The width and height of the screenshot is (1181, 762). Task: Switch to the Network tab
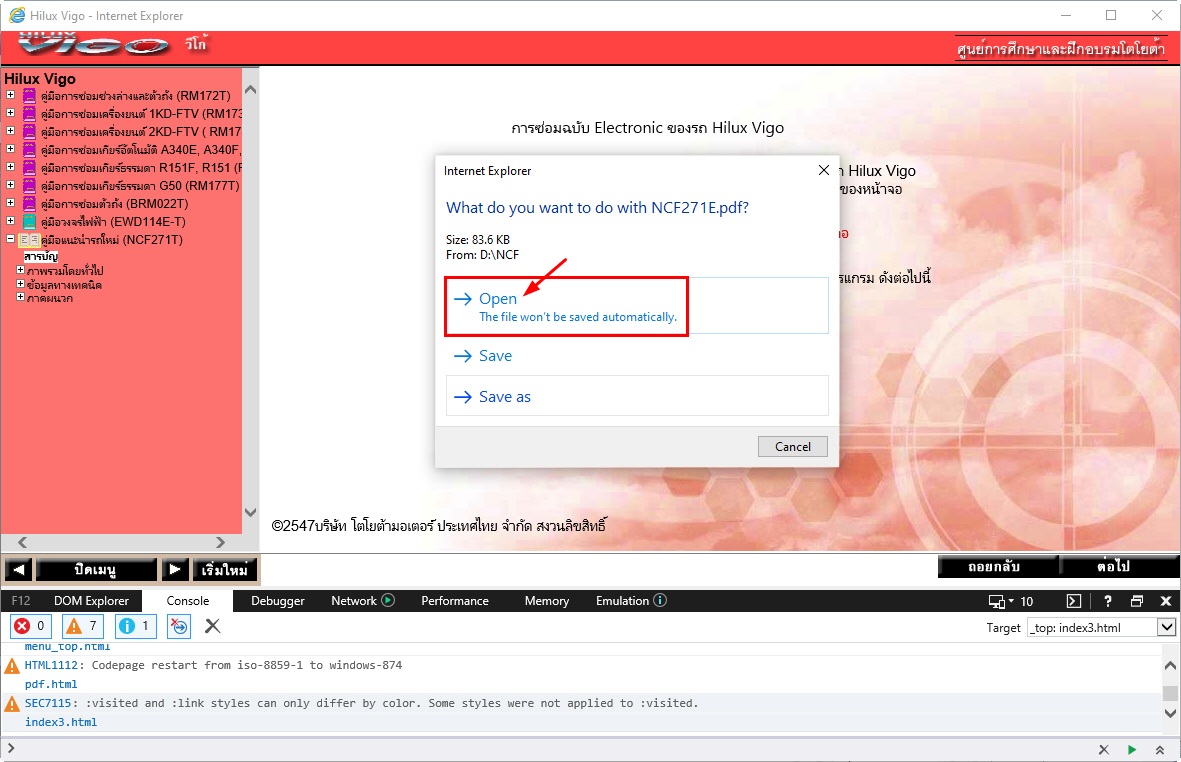pos(362,600)
